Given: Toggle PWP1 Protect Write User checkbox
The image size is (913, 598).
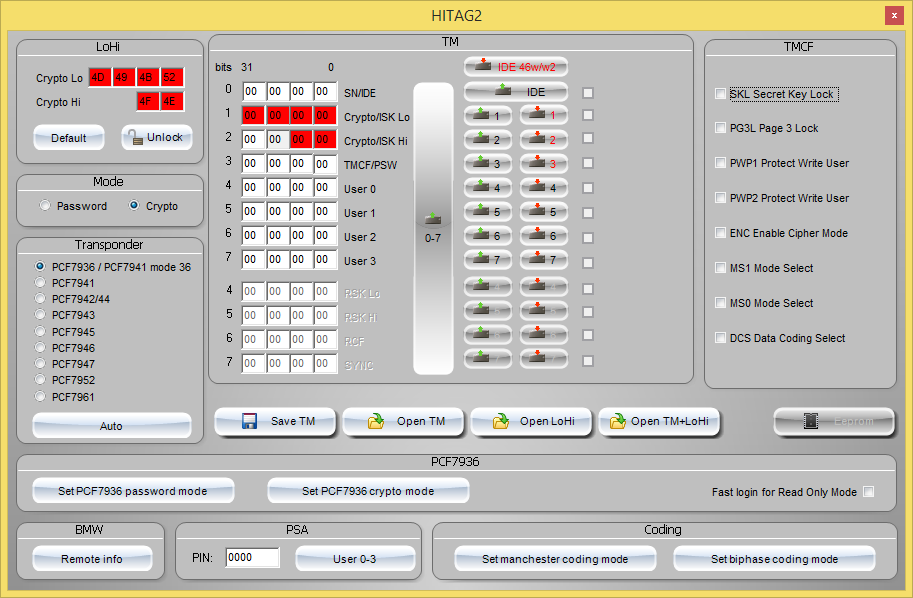Looking at the screenshot, I should coord(720,162).
